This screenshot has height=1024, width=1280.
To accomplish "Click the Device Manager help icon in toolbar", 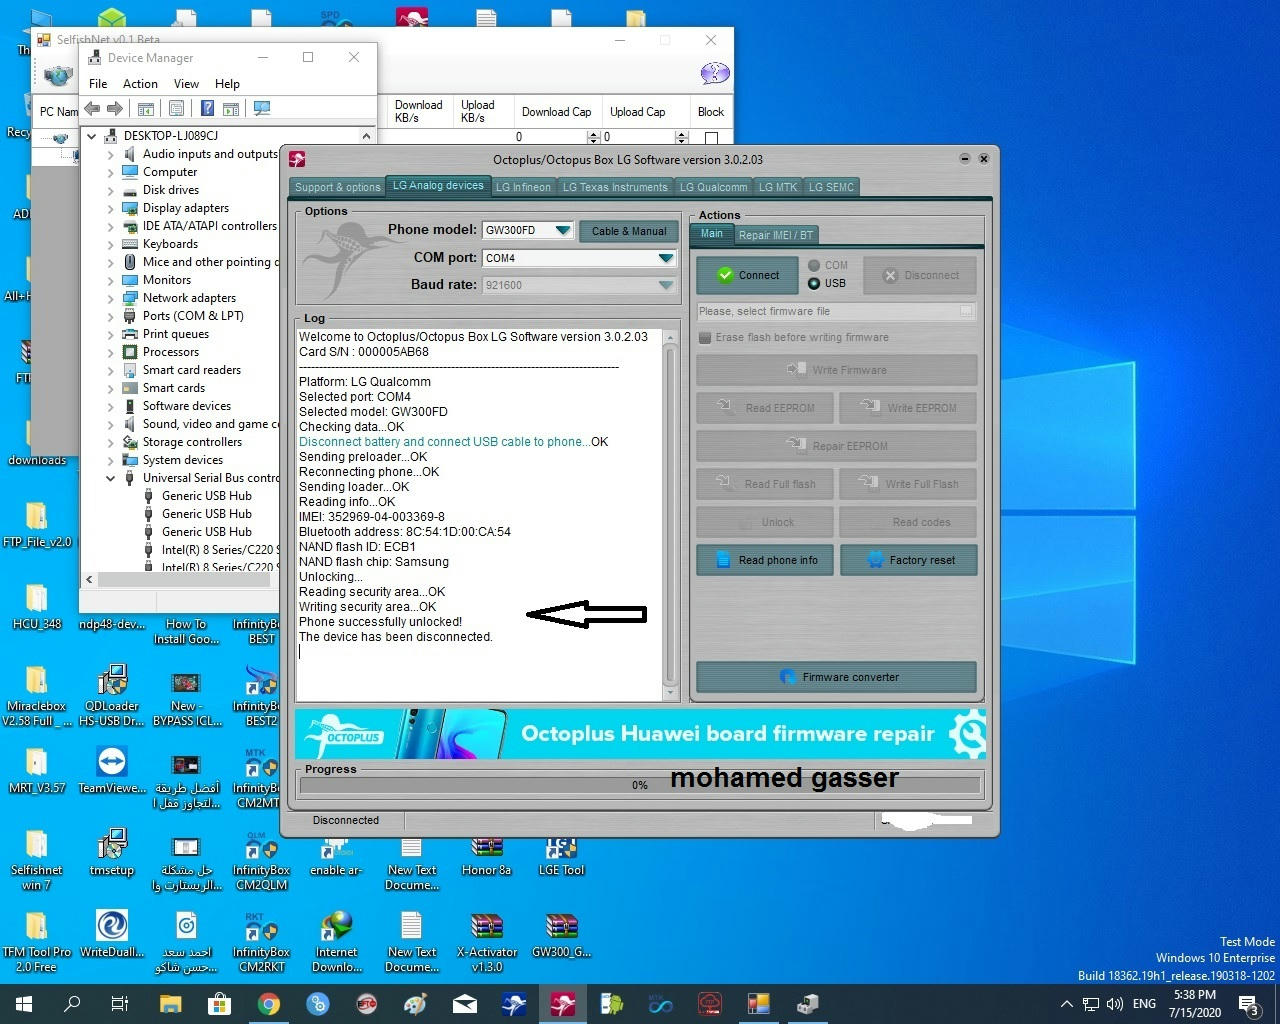I will (207, 108).
